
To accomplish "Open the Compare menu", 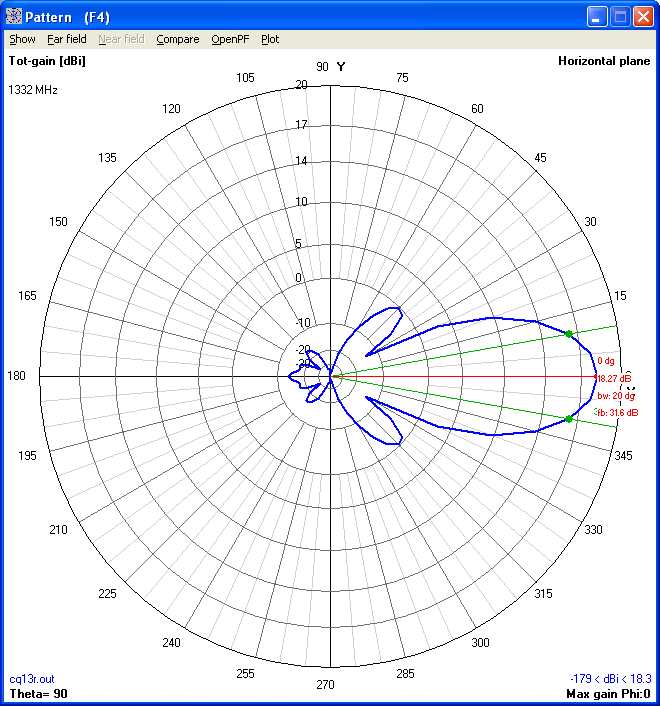I will coord(177,39).
